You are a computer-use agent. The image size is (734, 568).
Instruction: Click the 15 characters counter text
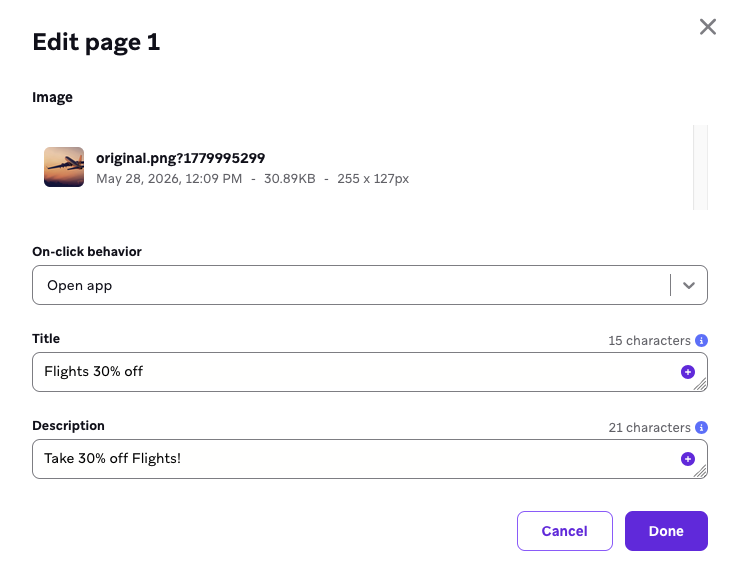coord(649,340)
